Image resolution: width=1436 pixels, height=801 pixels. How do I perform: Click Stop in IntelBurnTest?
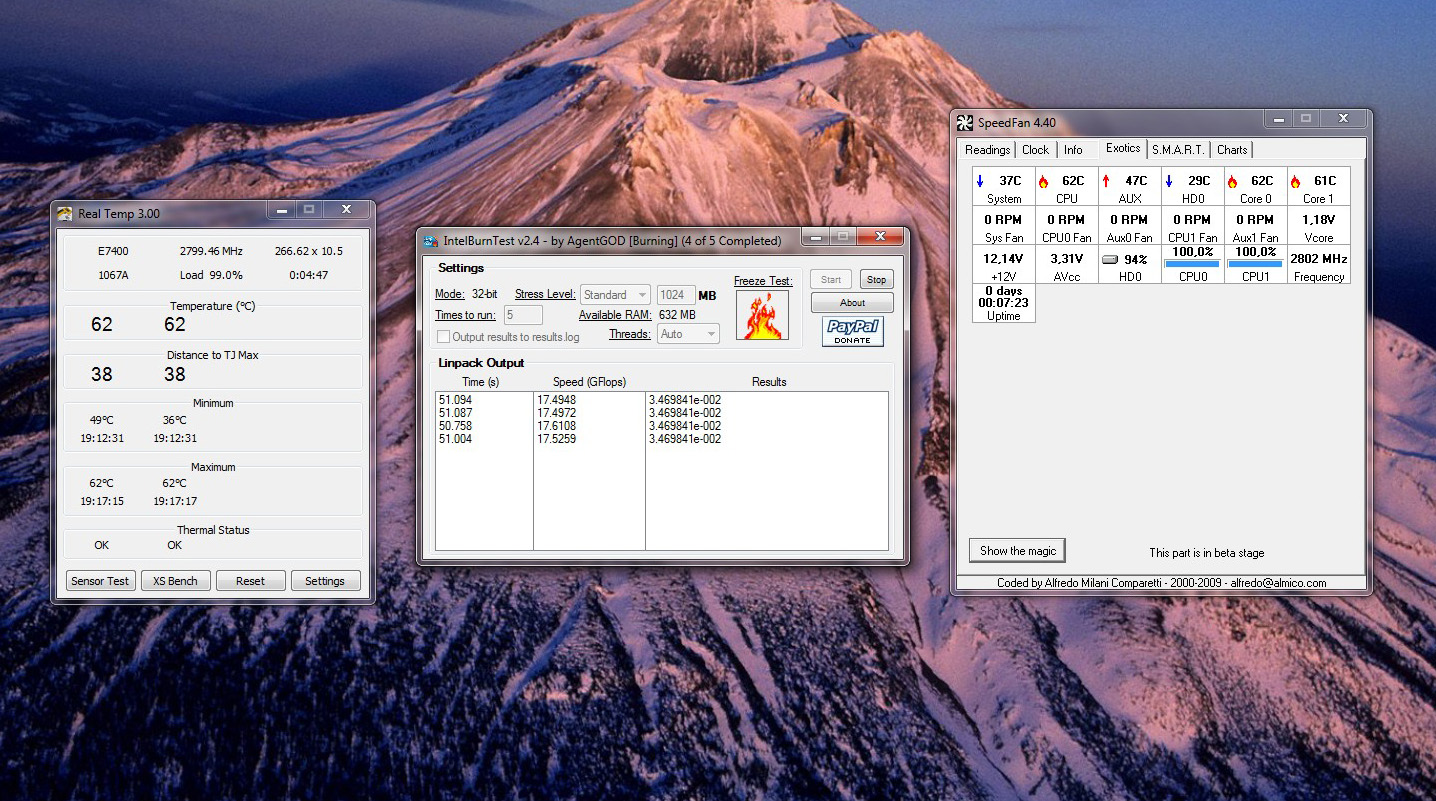876,280
